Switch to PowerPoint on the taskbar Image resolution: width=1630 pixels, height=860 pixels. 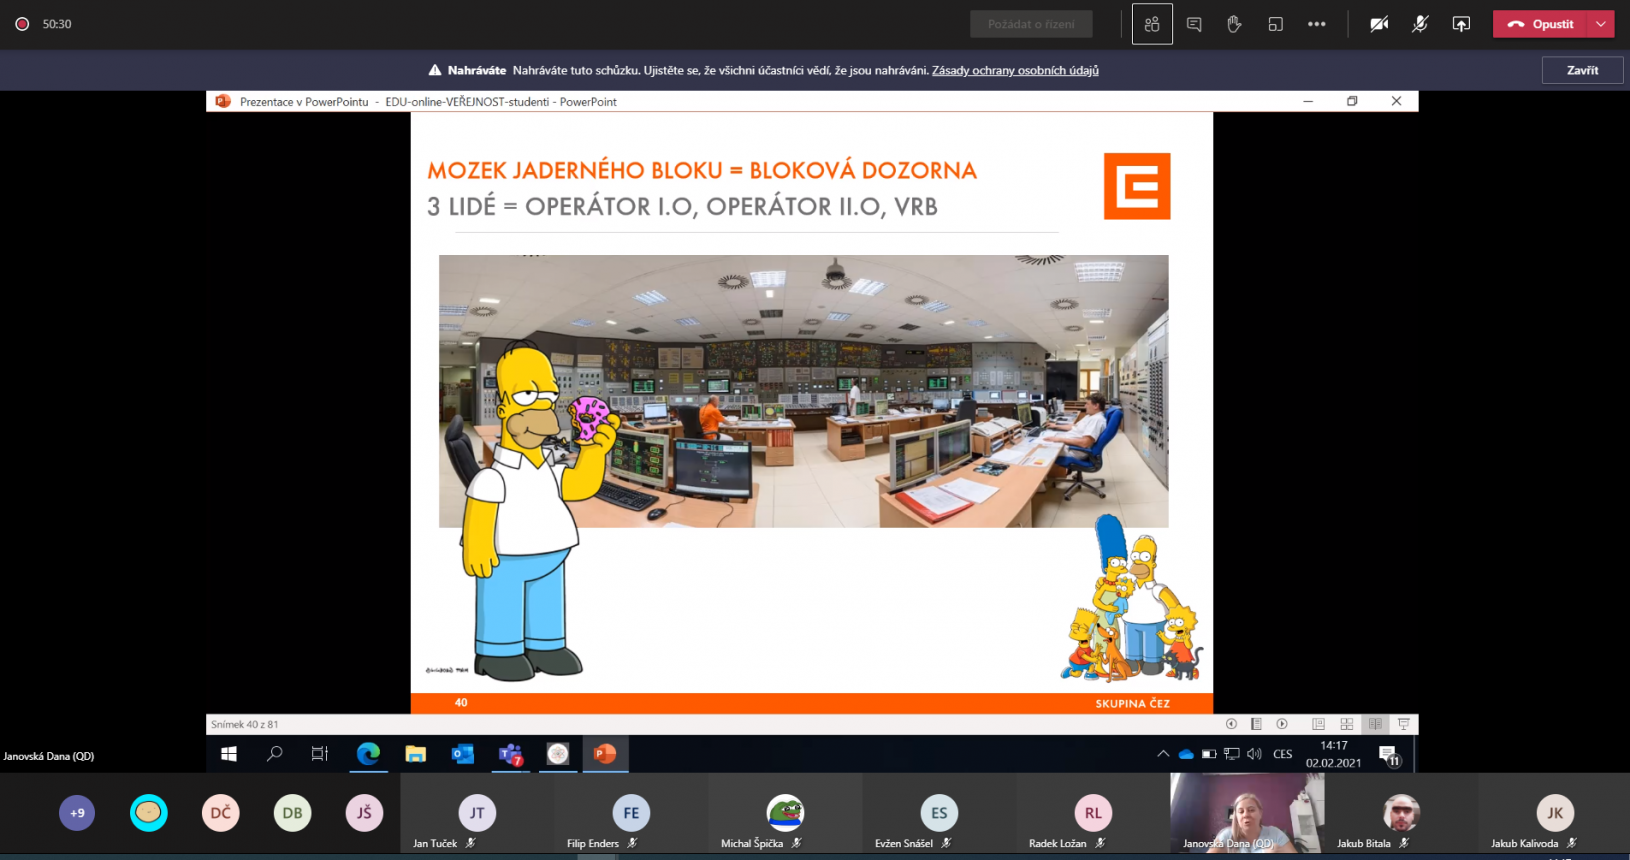[605, 754]
